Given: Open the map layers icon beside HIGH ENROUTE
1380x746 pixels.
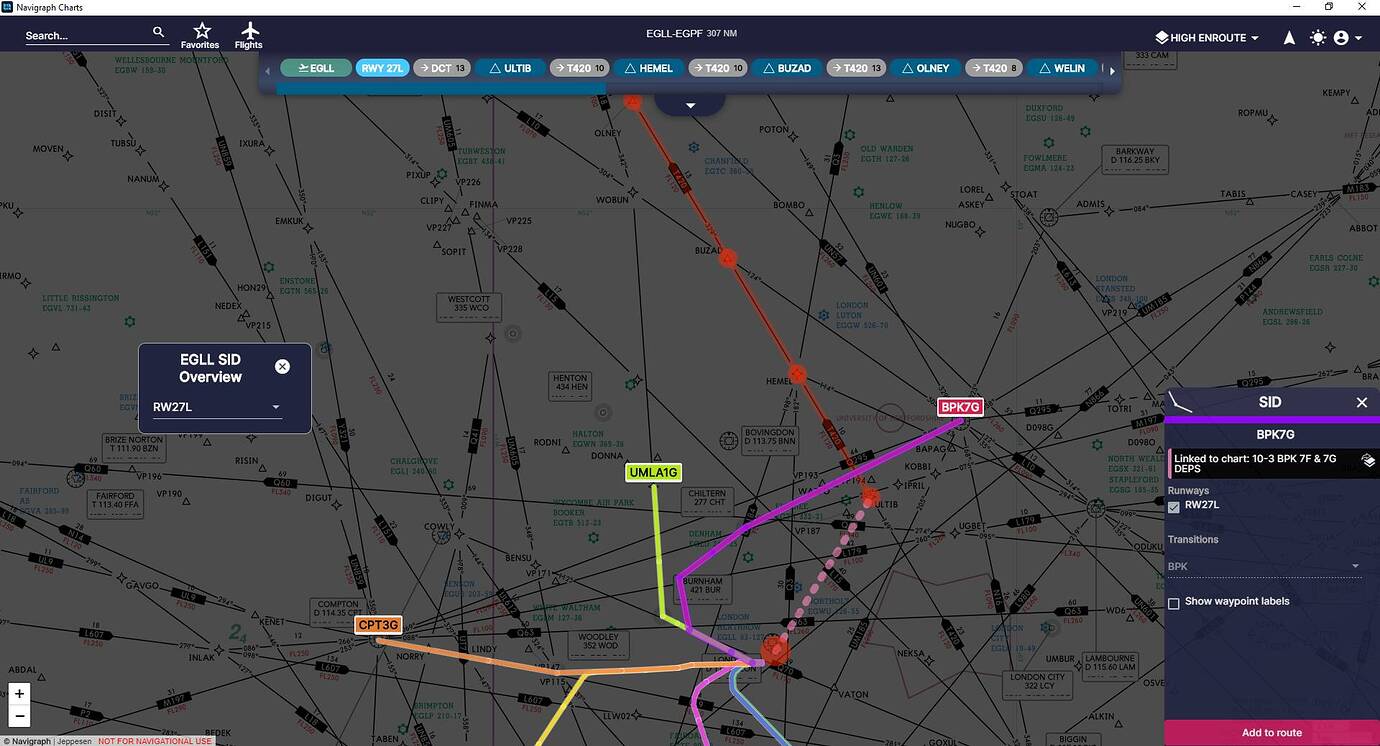Looking at the screenshot, I should click(x=1160, y=37).
